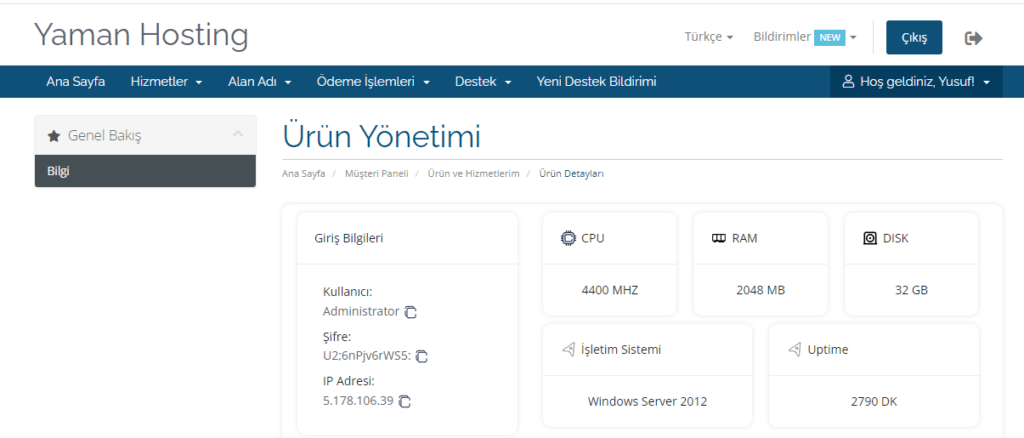Click the IP value 5.178.106.39
The width and height of the screenshot is (1024, 438).
click(358, 401)
